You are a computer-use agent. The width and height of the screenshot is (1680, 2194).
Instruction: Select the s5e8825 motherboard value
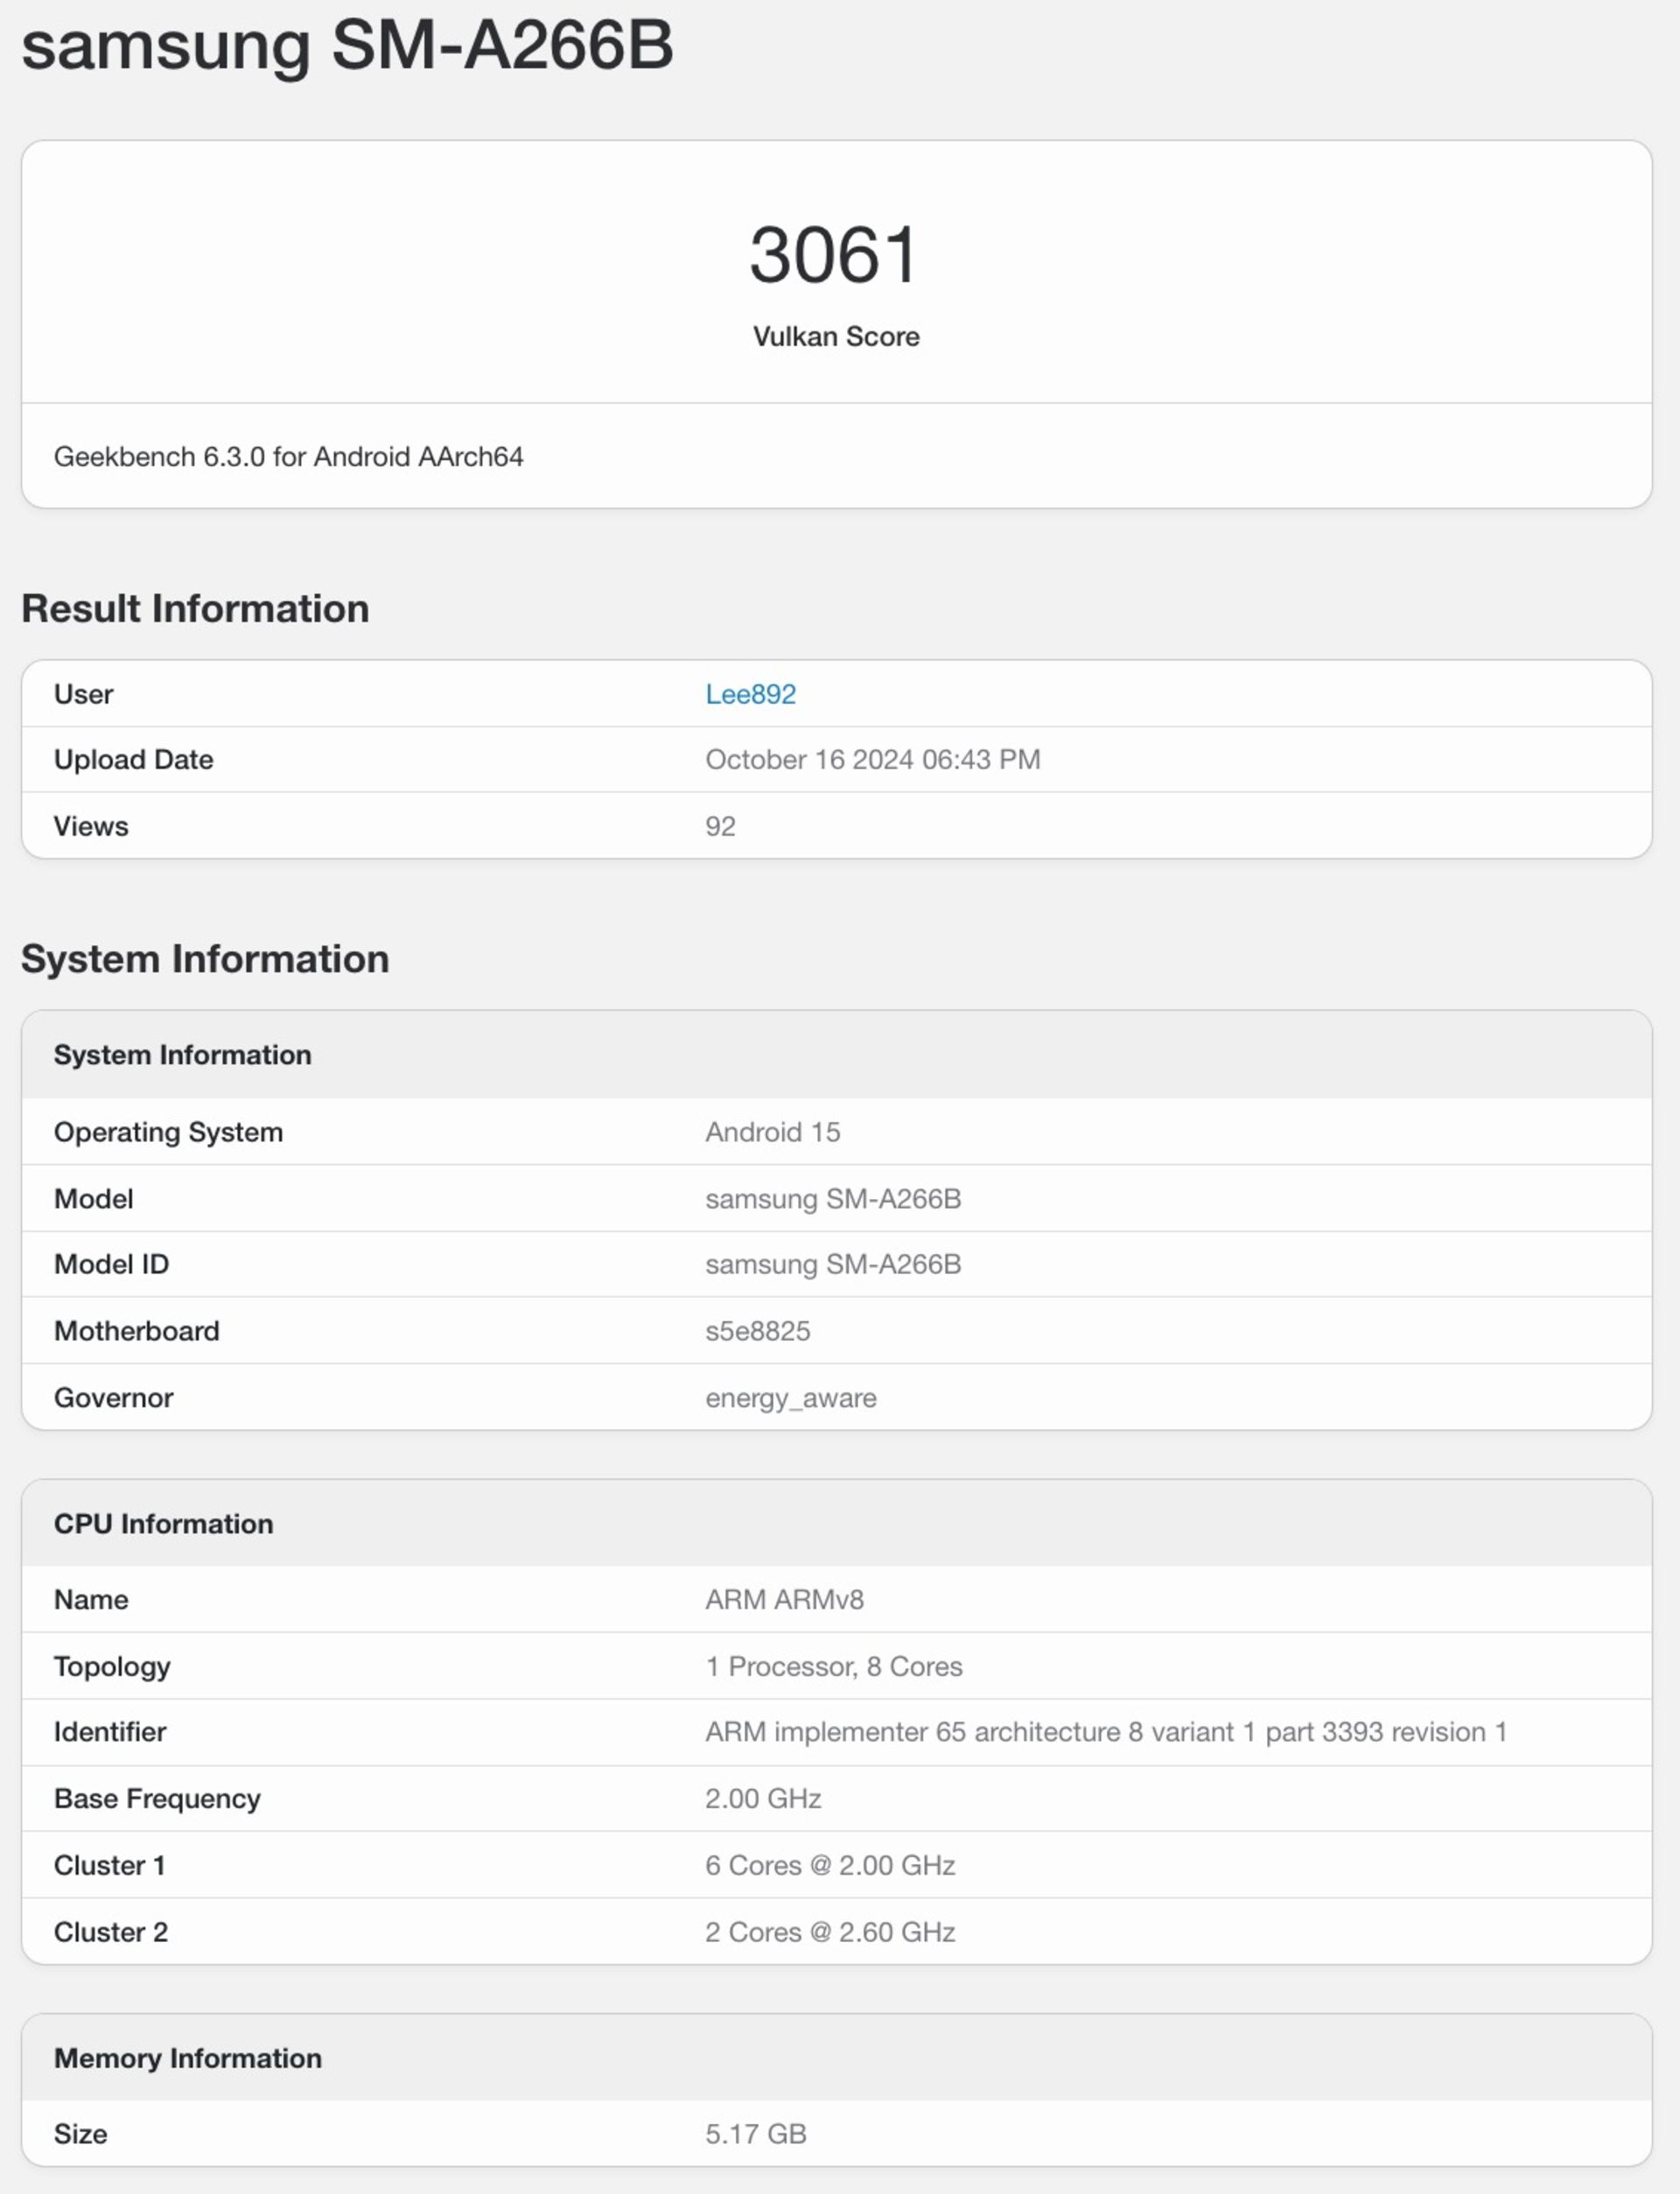coord(757,1331)
